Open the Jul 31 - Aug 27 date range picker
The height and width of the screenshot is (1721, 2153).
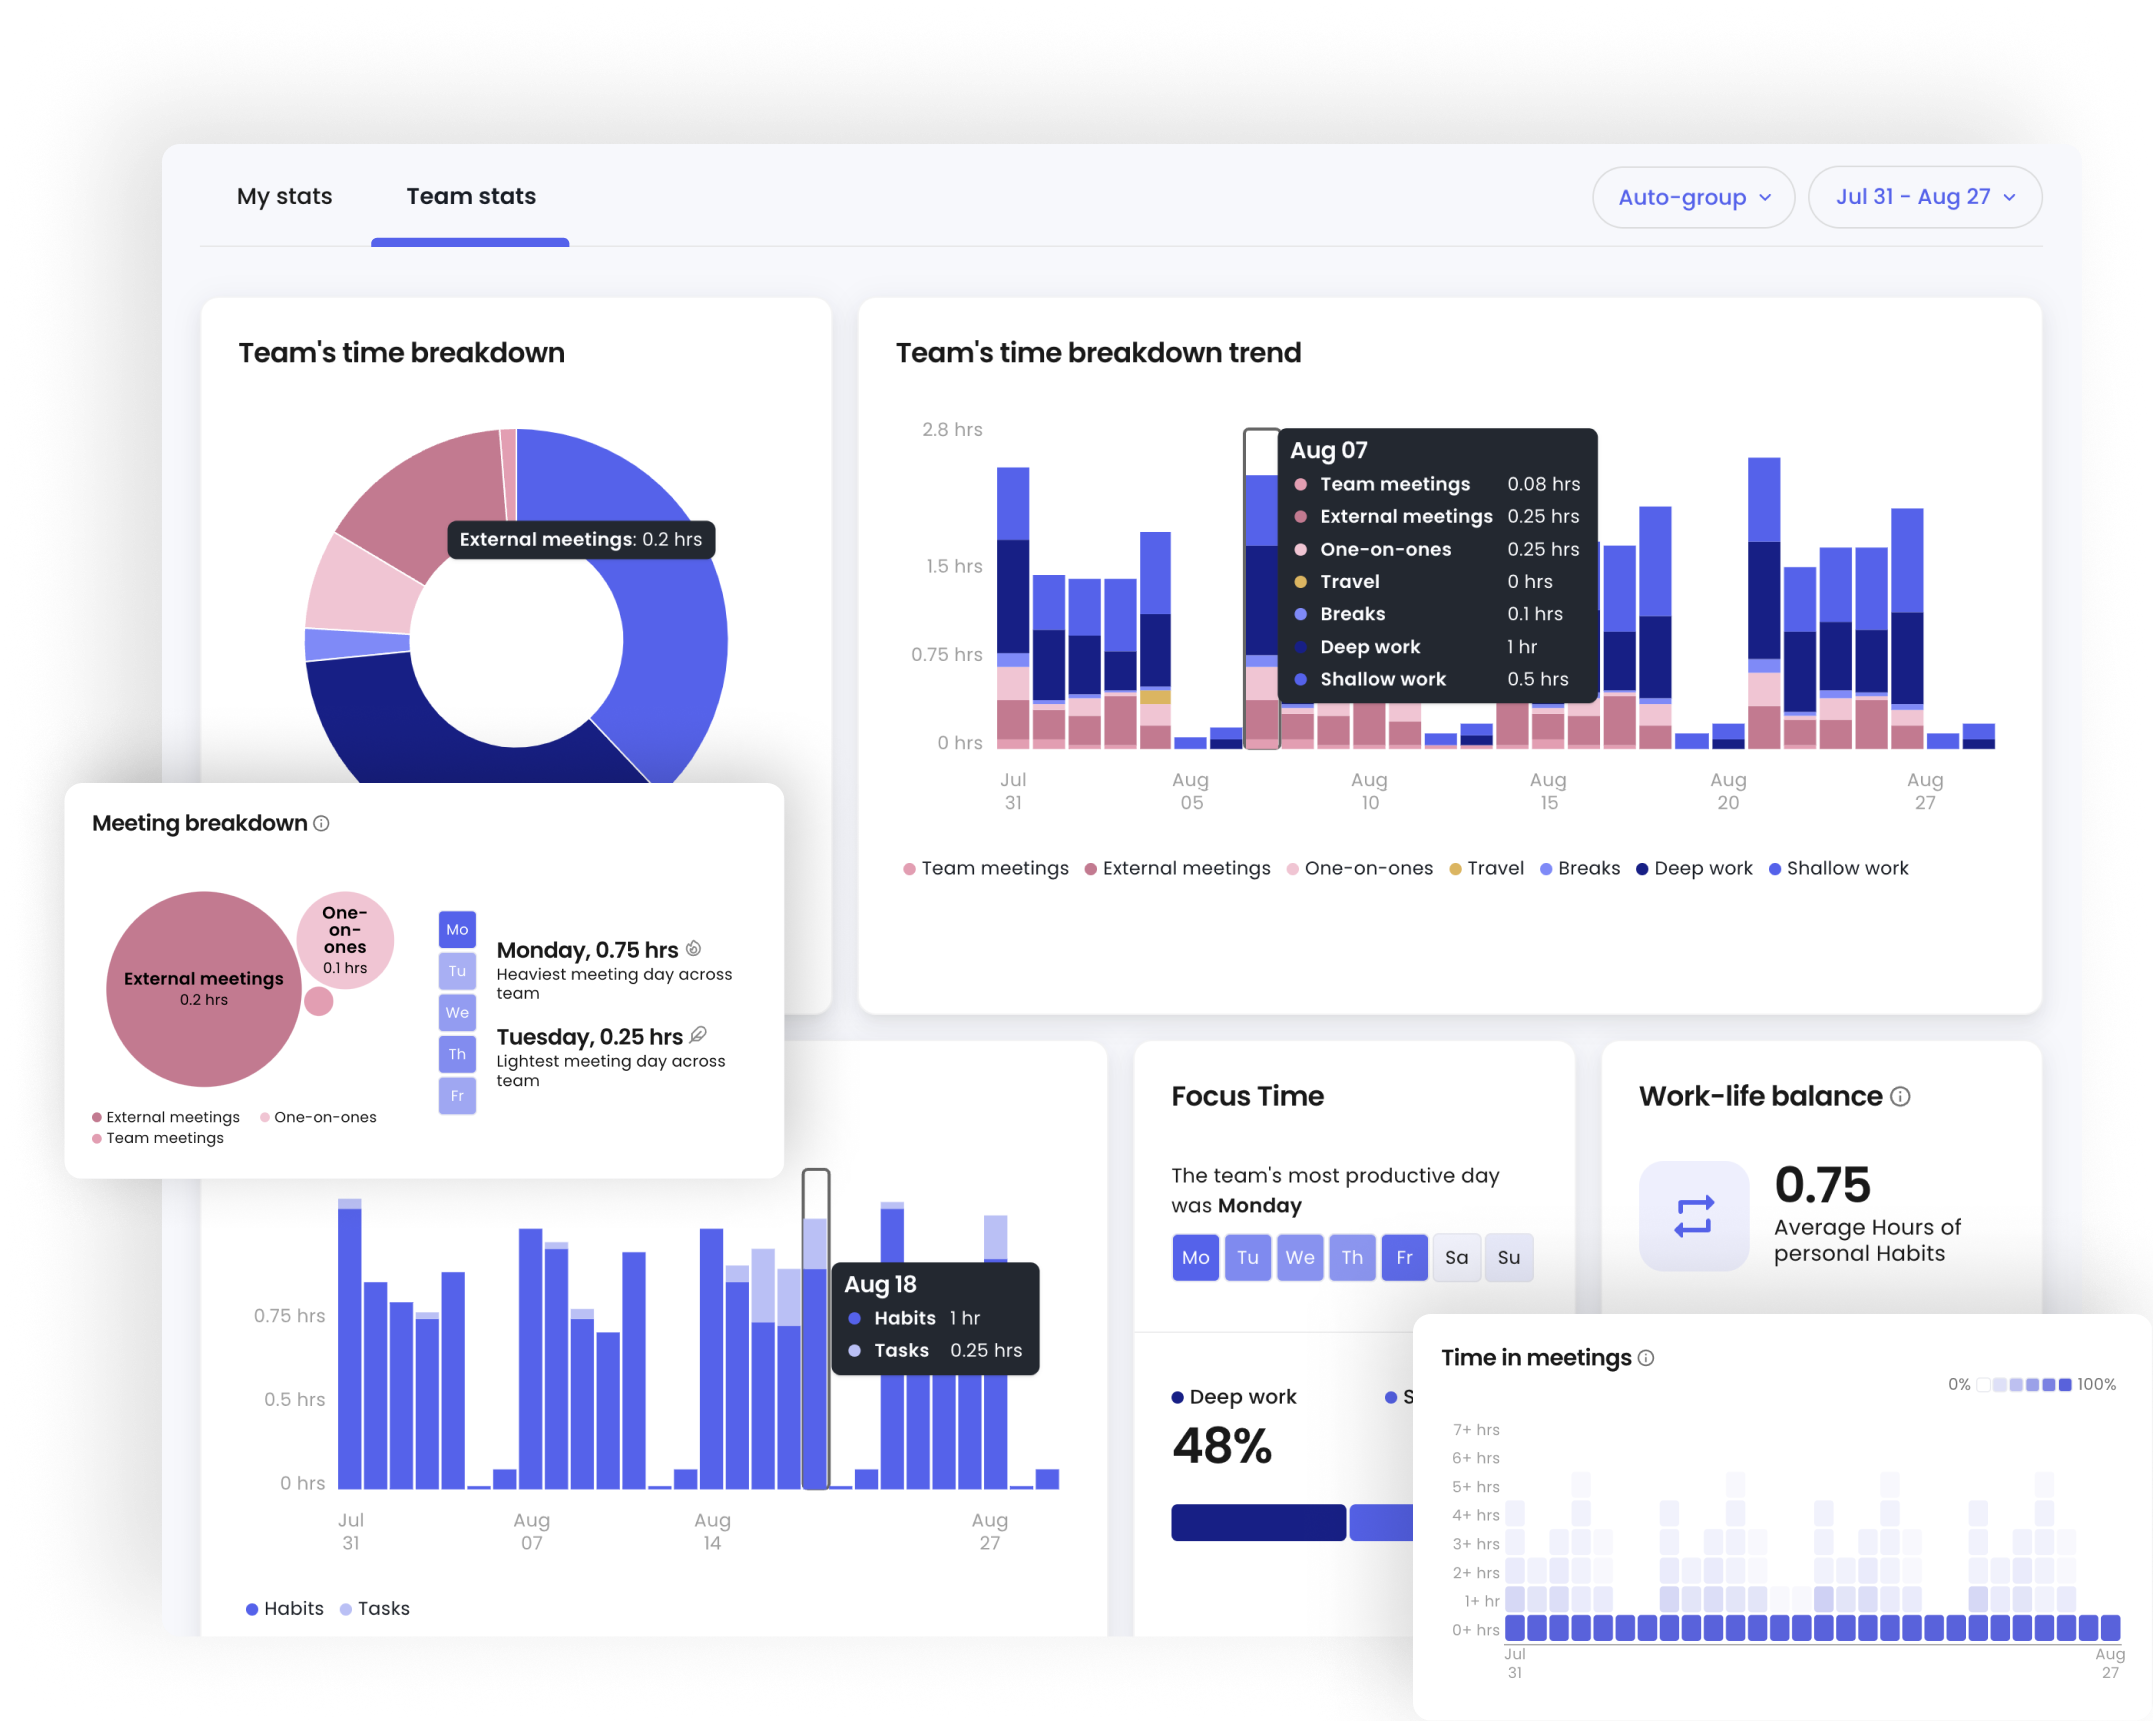pyautogui.click(x=1924, y=196)
